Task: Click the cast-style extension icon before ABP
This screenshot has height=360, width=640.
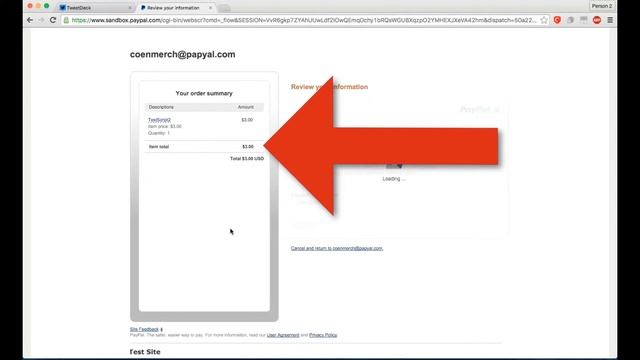Action: 584,20
